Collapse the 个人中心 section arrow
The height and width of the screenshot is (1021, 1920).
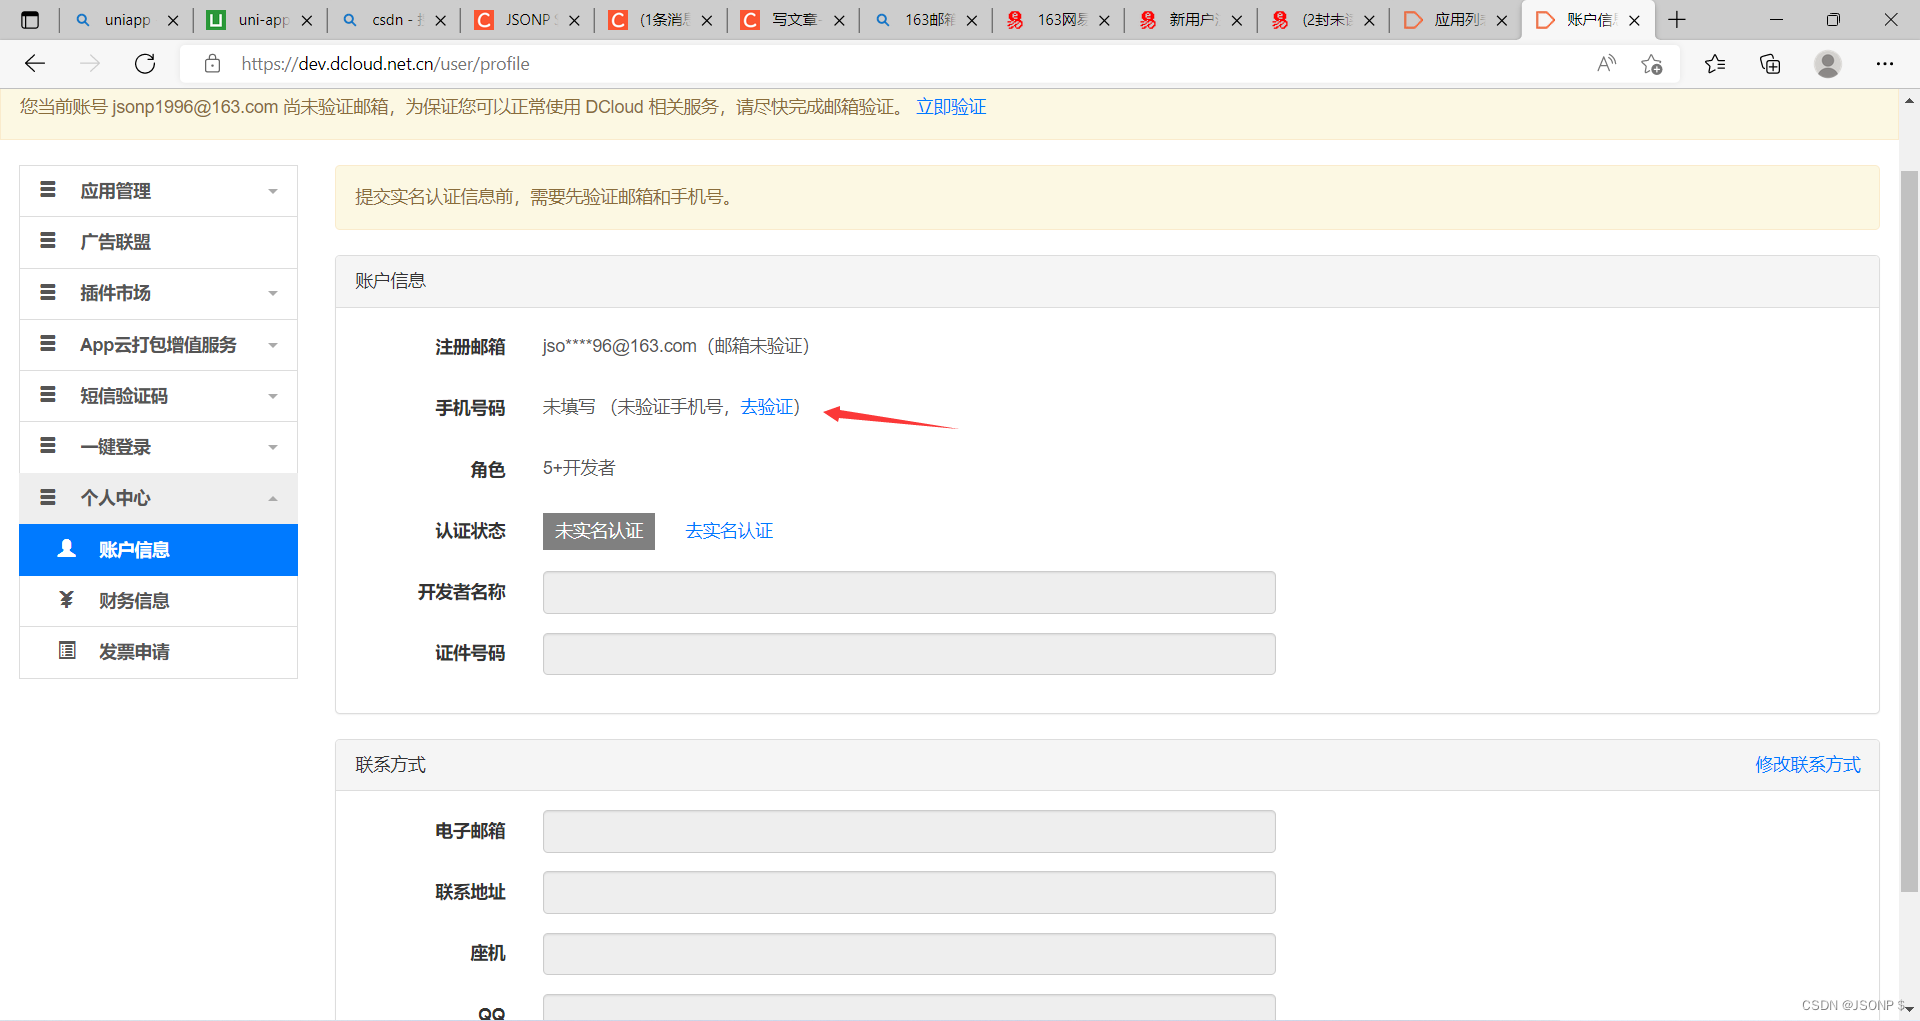click(273, 499)
